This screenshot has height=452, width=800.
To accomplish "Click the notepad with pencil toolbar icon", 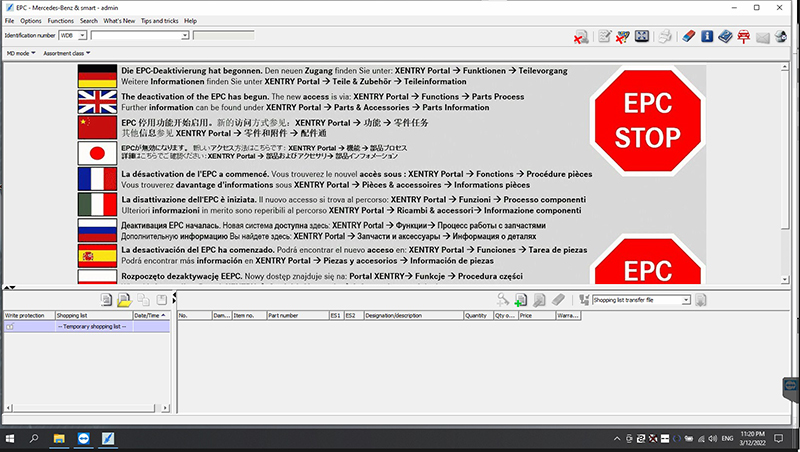I will 605,36.
